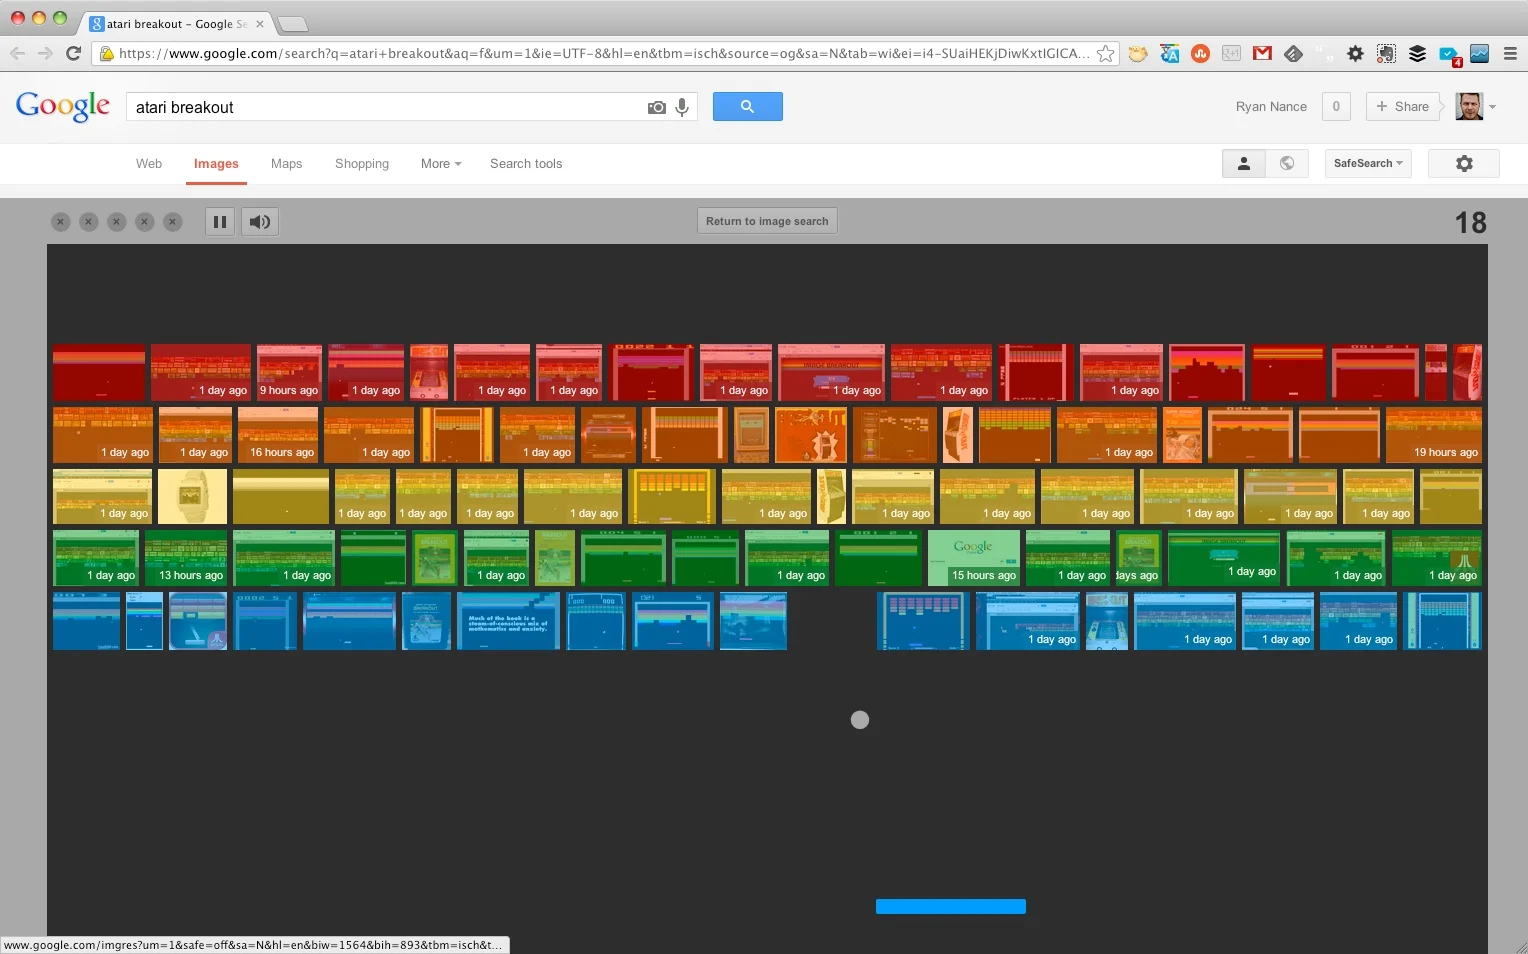Open the notifications count box
Screen dimensions: 1528x954
[x=1336, y=106]
